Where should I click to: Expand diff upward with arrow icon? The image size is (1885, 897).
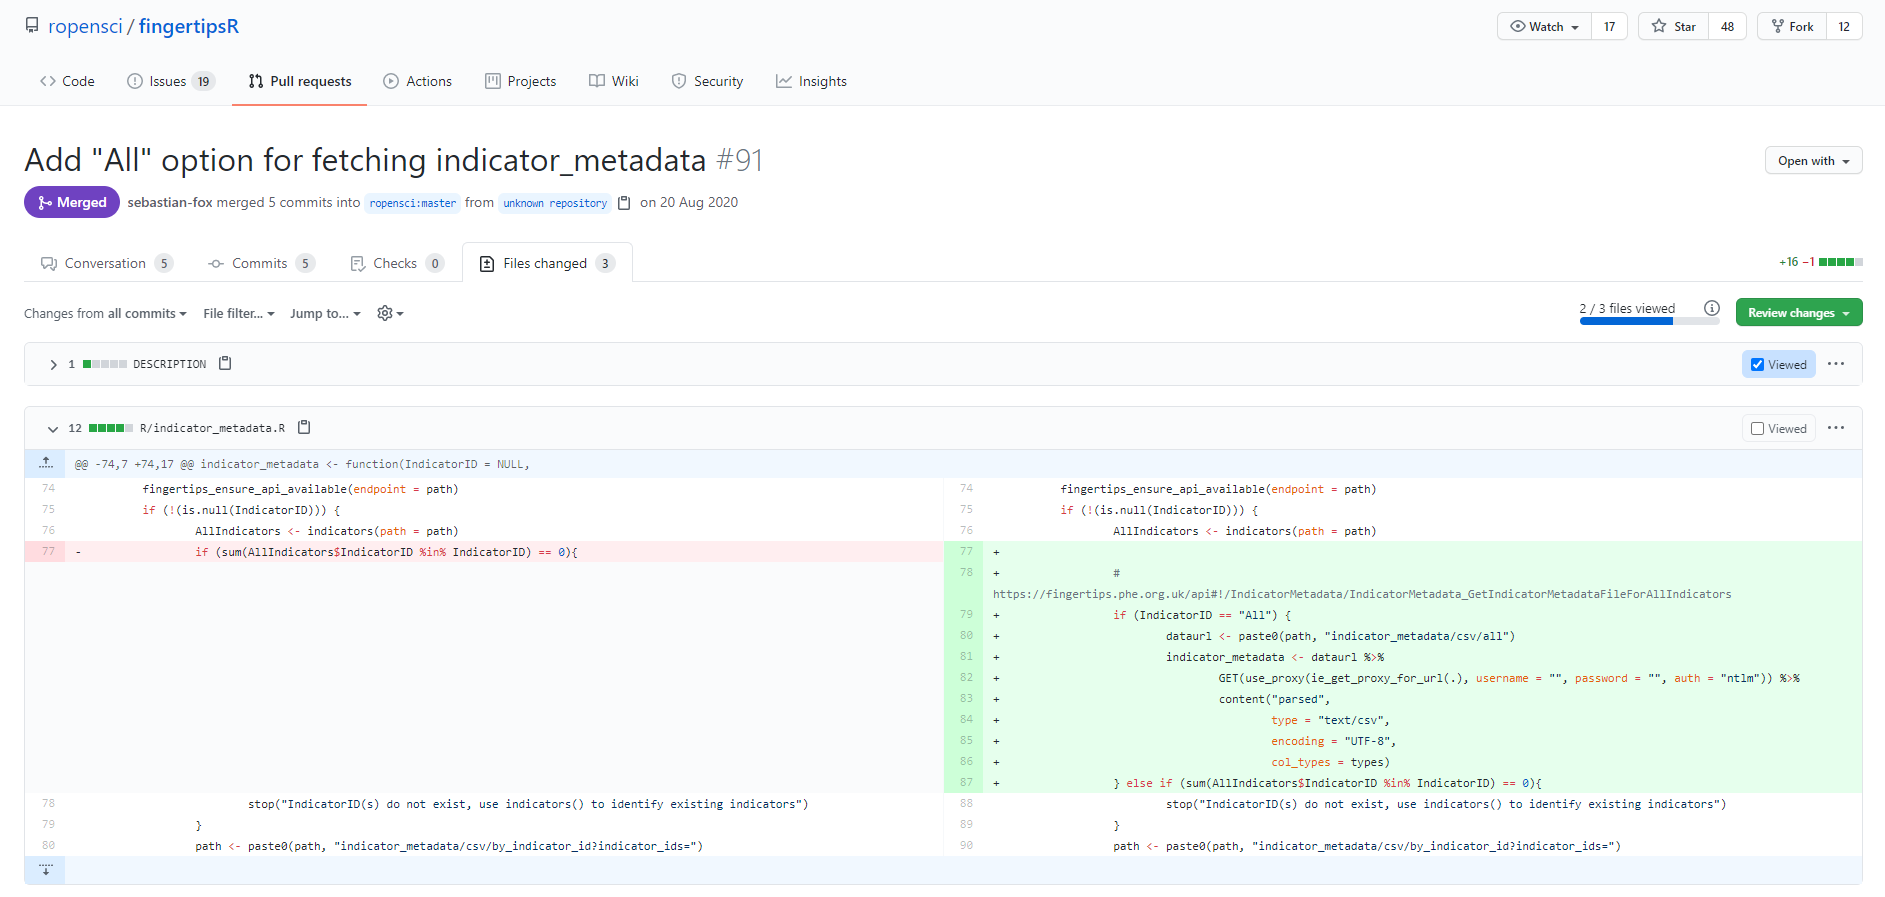pyautogui.click(x=46, y=463)
